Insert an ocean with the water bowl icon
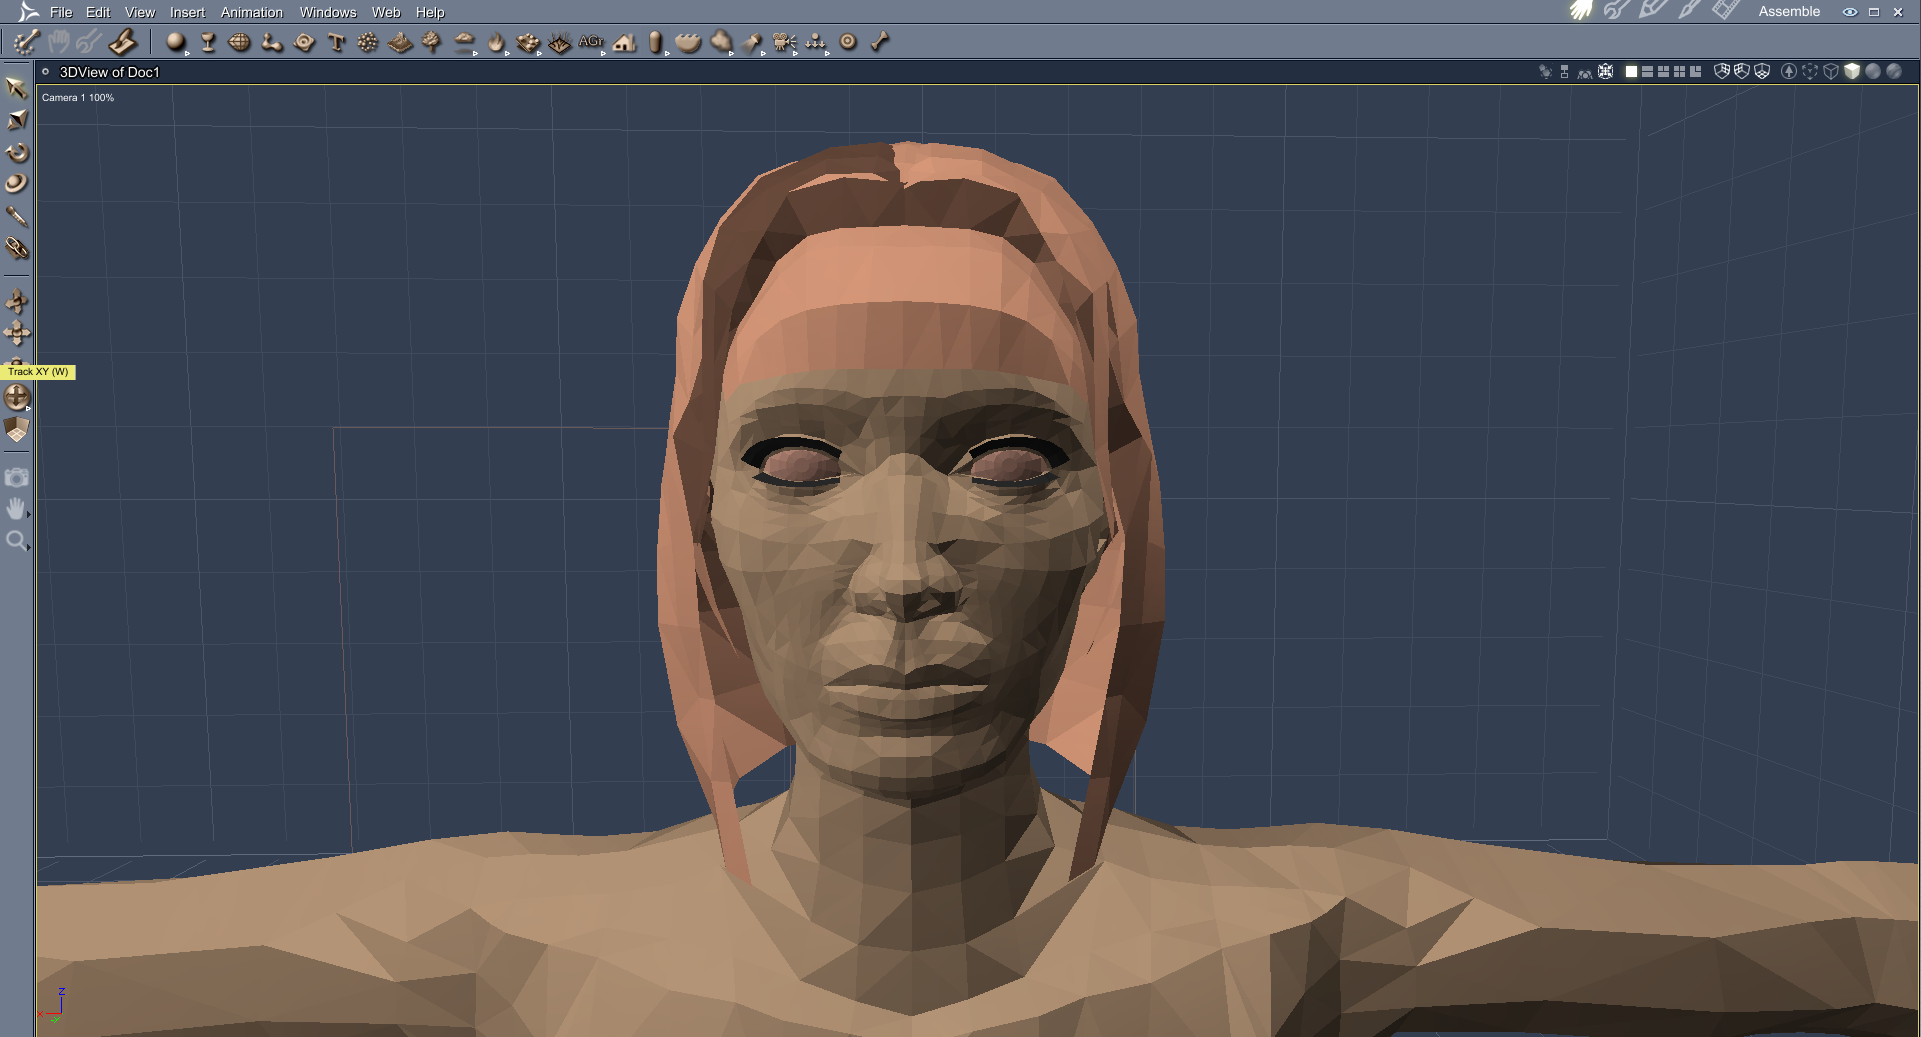The width and height of the screenshot is (1921, 1037). (688, 42)
